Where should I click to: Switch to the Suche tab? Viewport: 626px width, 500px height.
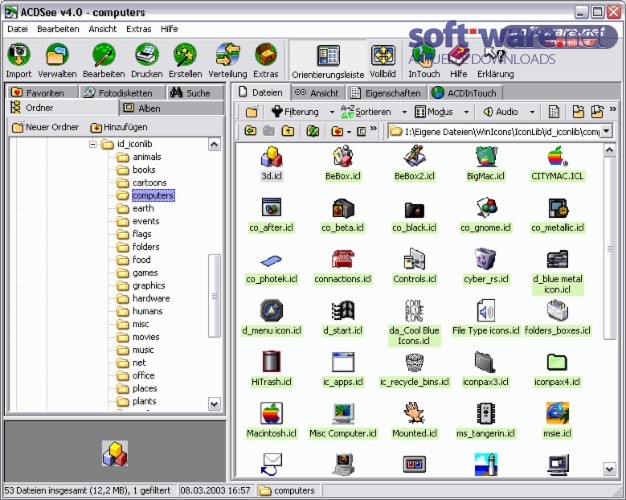pos(195,93)
